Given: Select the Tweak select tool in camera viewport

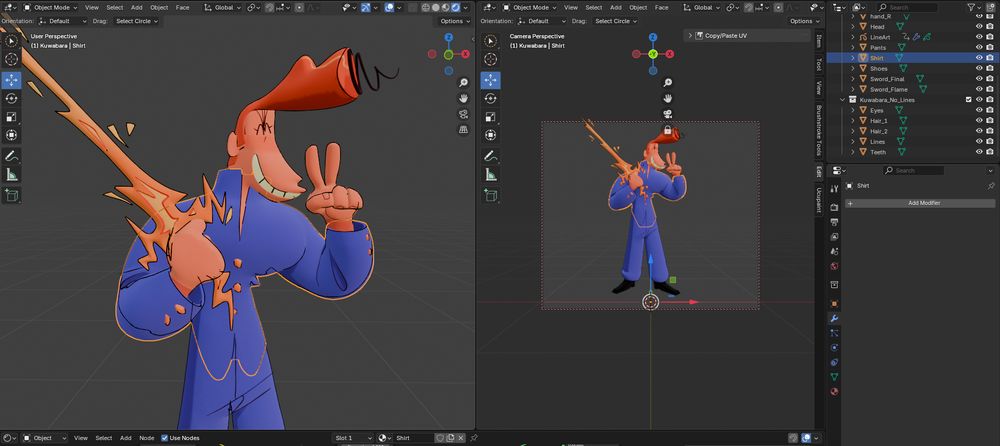Looking at the screenshot, I should point(490,41).
